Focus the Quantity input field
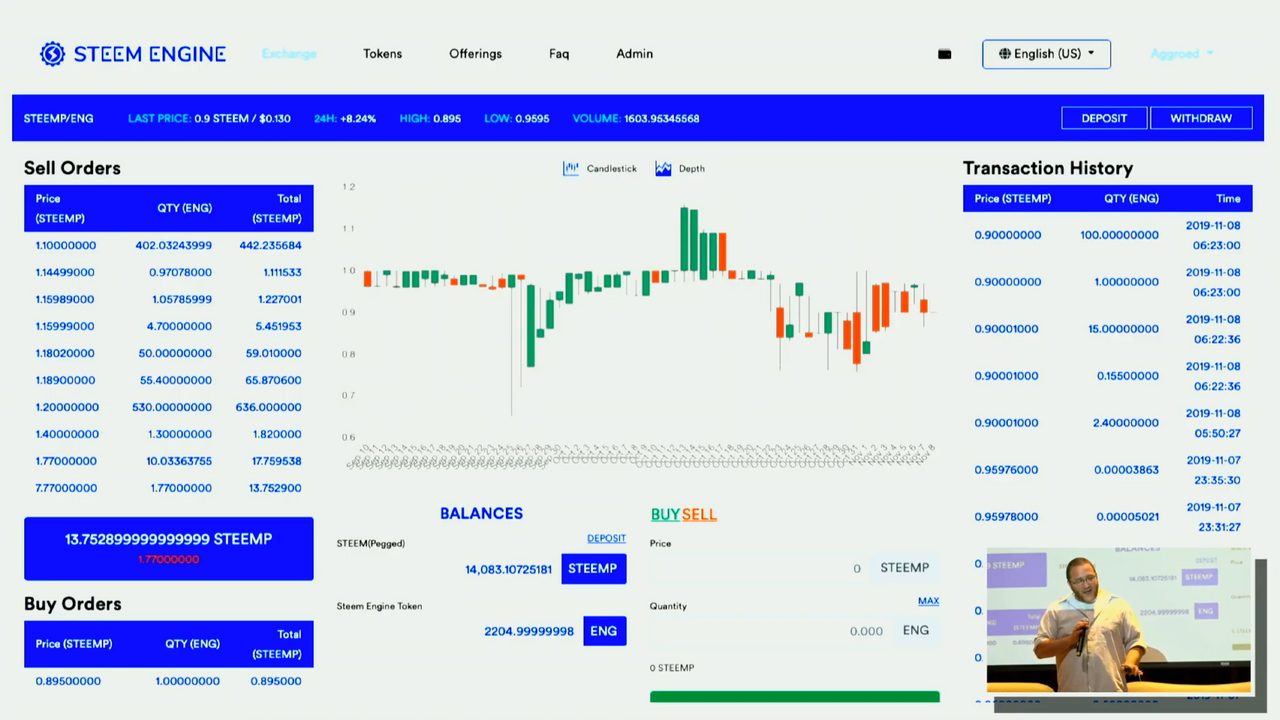The width and height of the screenshot is (1280, 720). [770, 631]
